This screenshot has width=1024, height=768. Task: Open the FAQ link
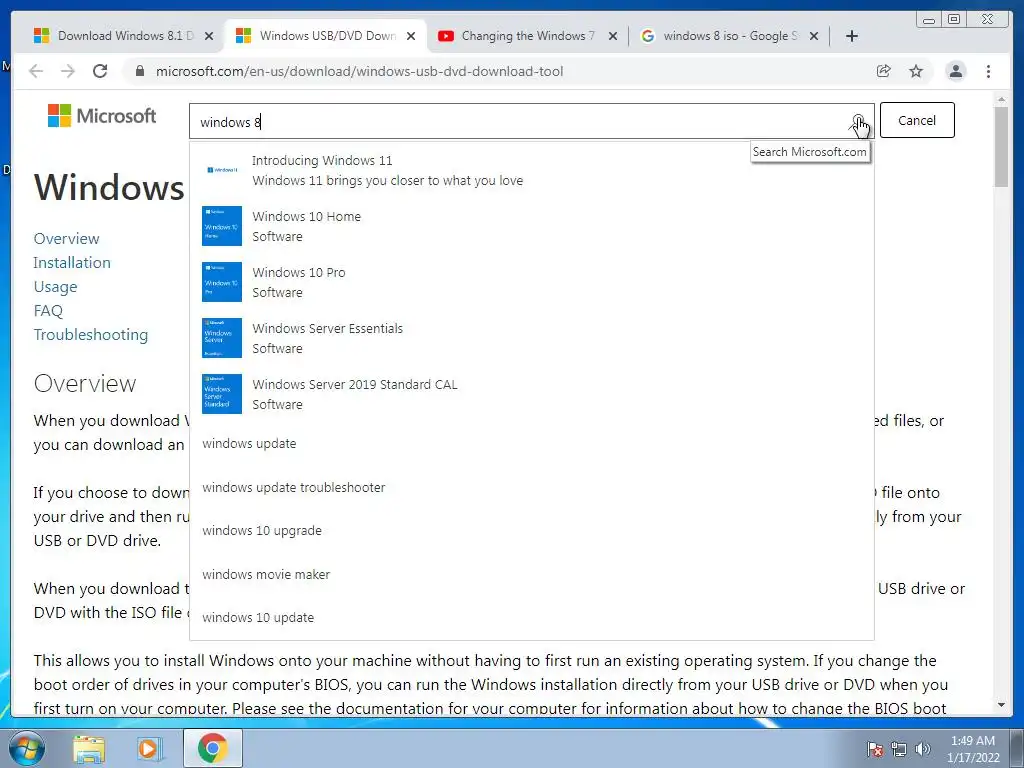click(48, 311)
